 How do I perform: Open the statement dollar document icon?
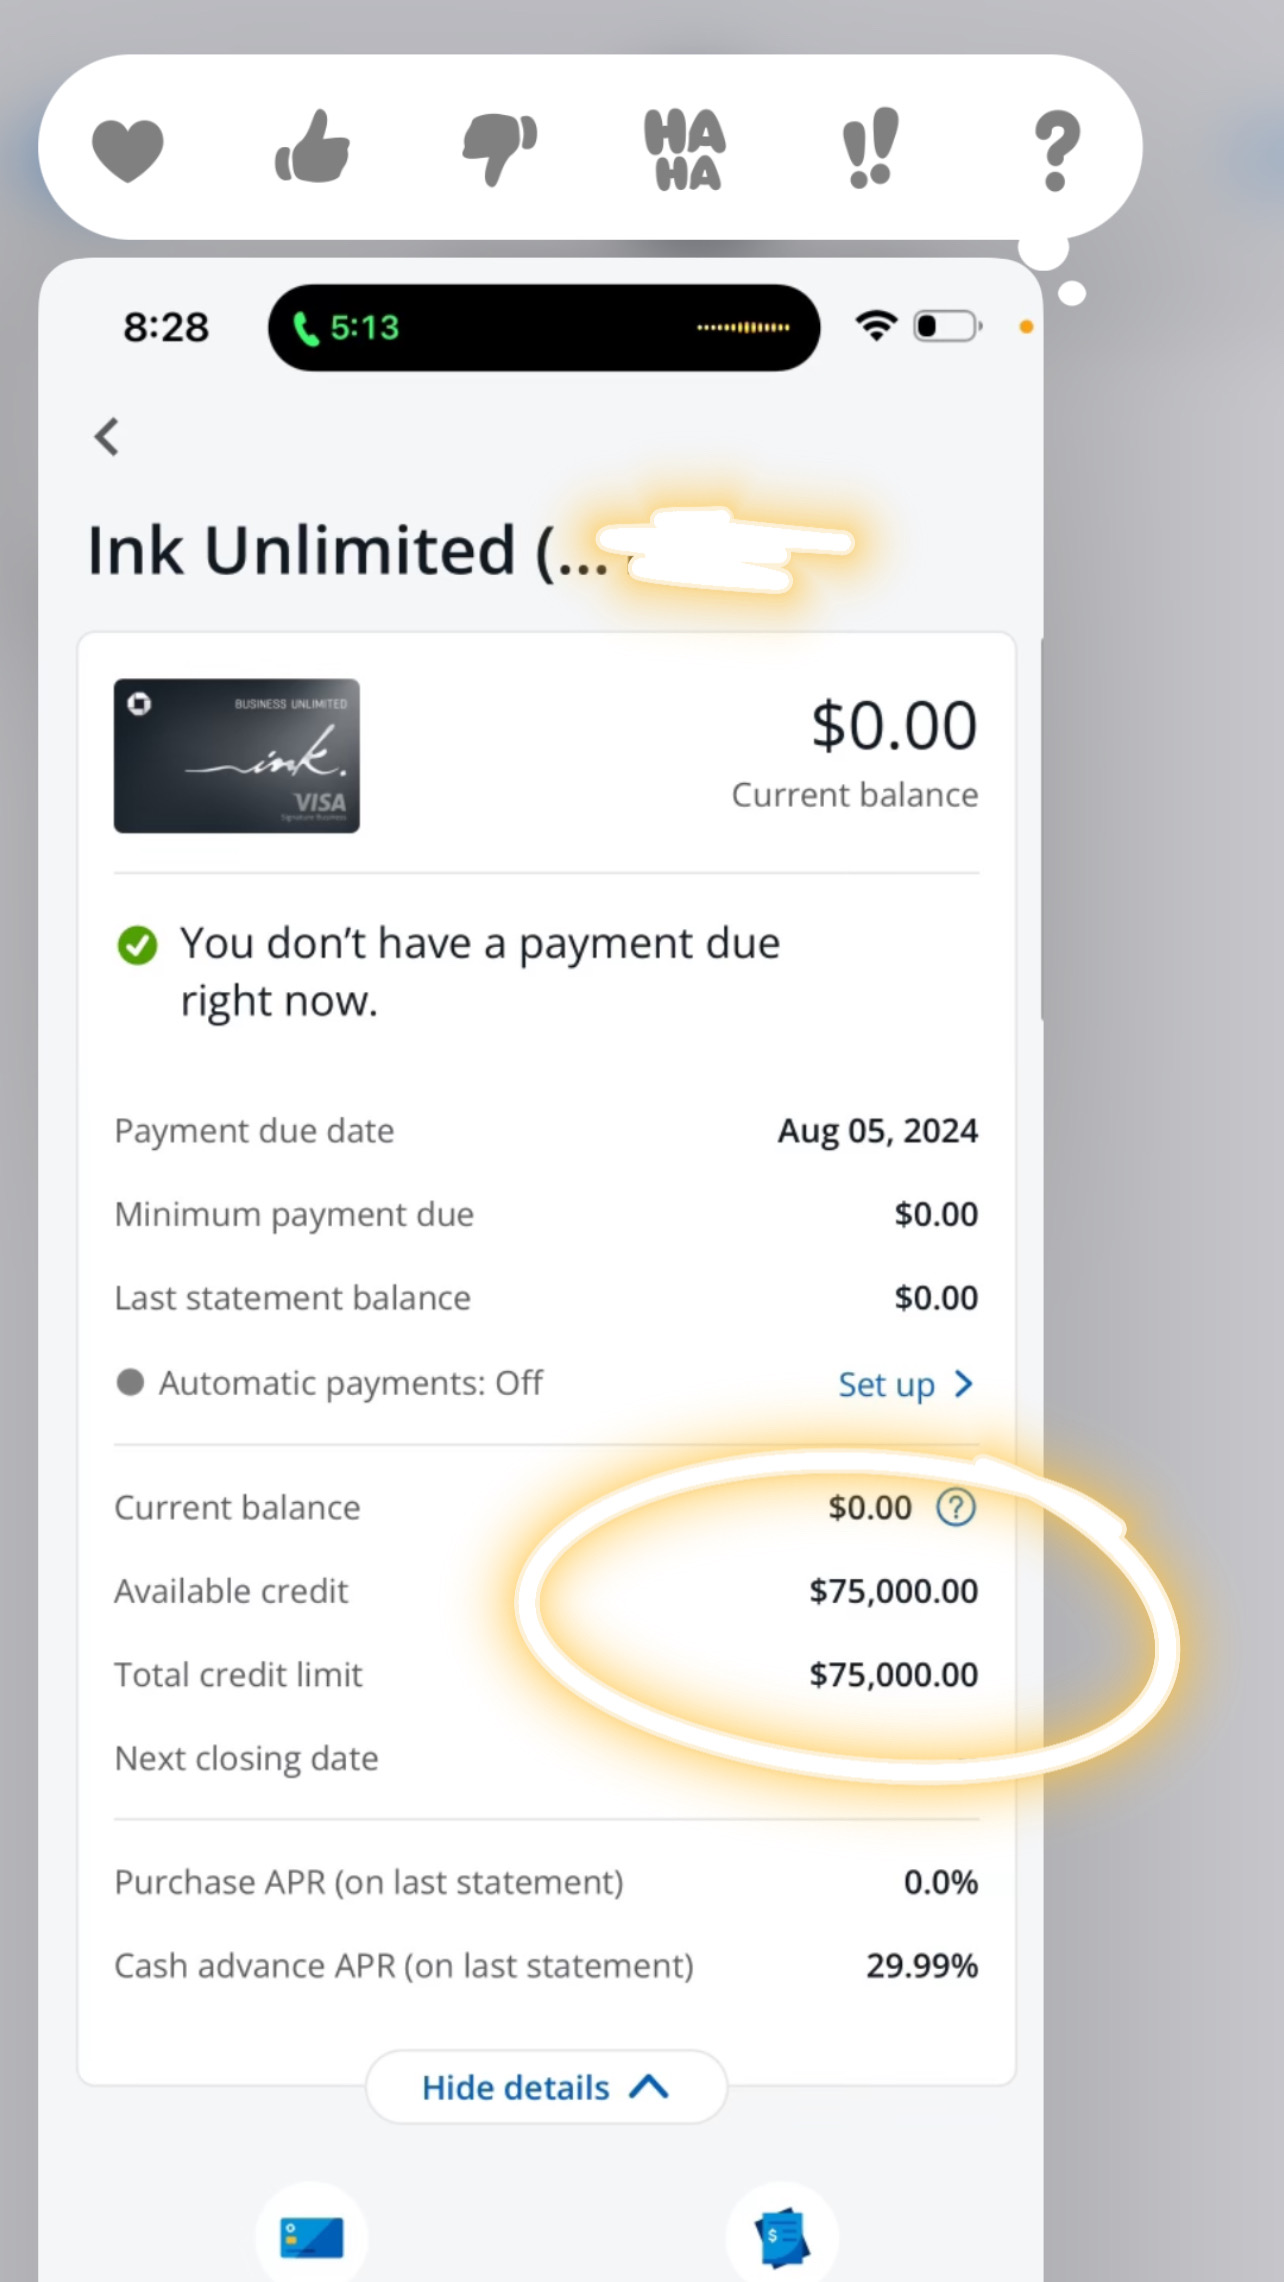pos(782,2238)
